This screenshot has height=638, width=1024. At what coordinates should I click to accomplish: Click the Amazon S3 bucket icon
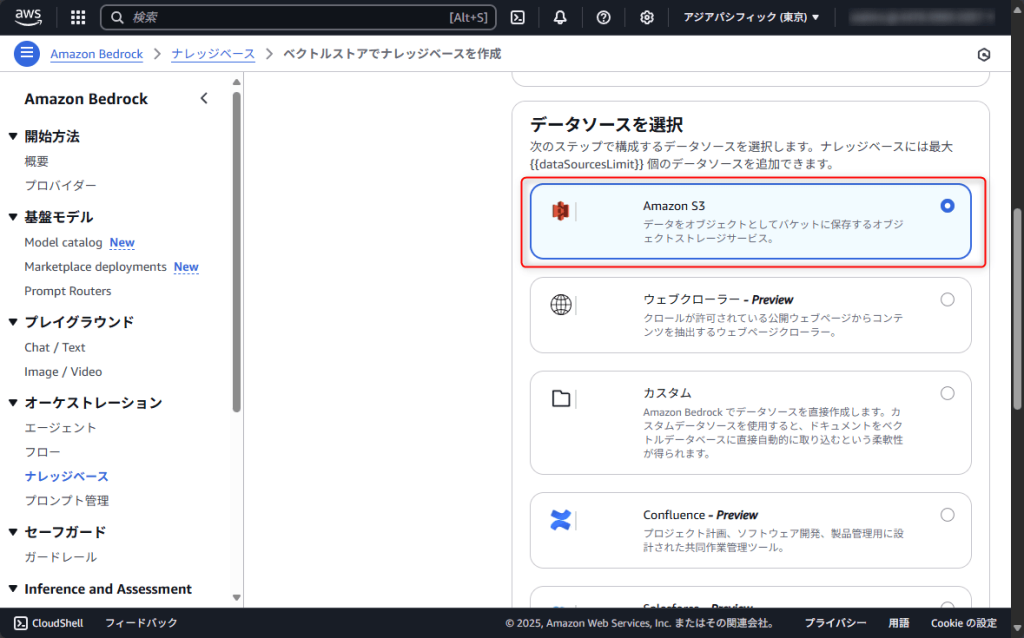click(x=560, y=211)
